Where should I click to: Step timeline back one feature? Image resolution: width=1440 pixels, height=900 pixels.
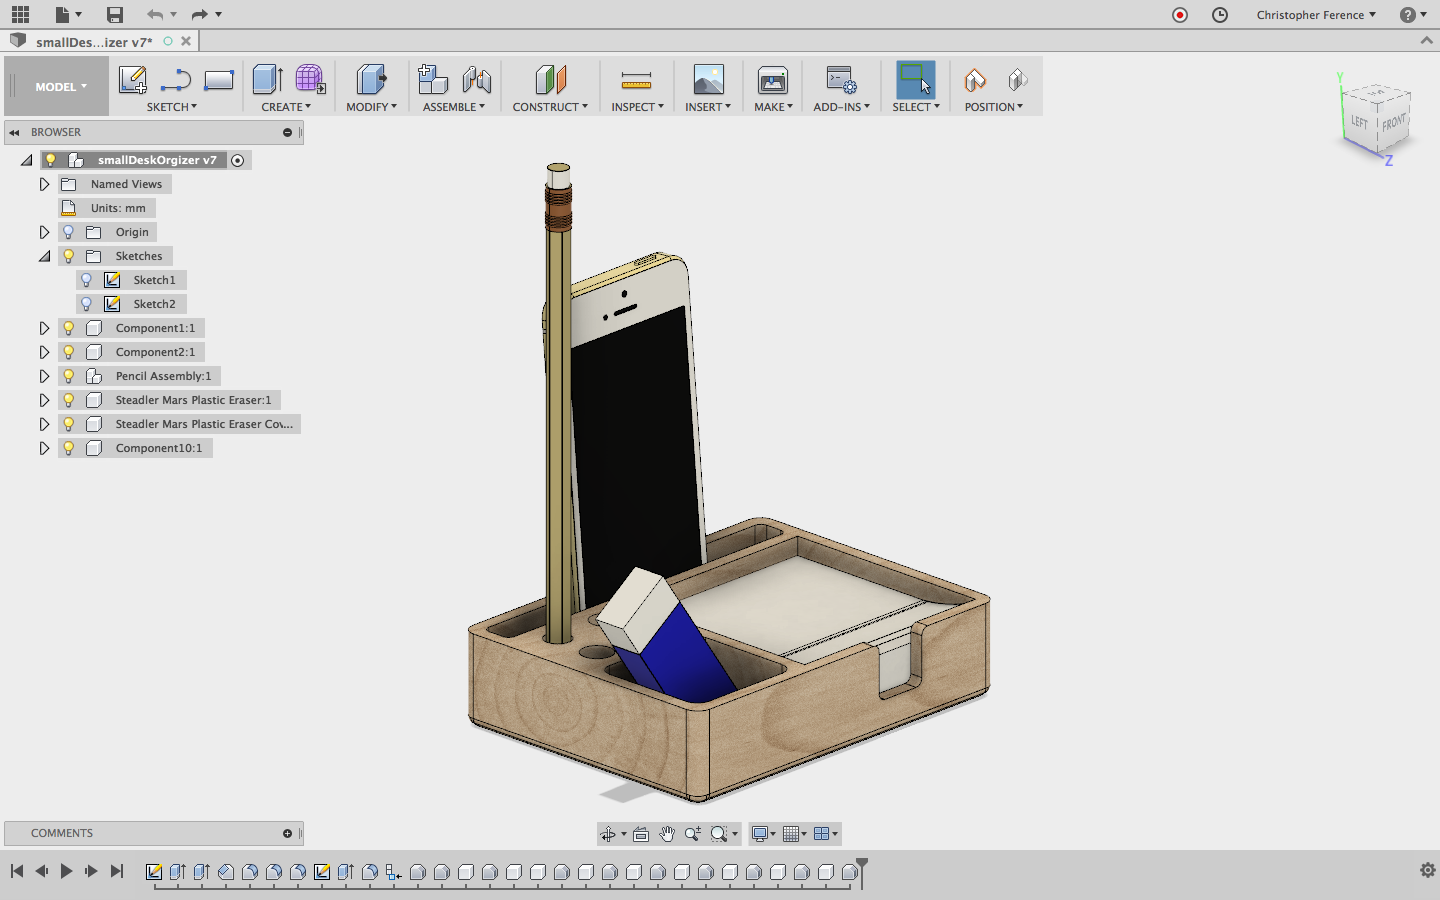(41, 871)
